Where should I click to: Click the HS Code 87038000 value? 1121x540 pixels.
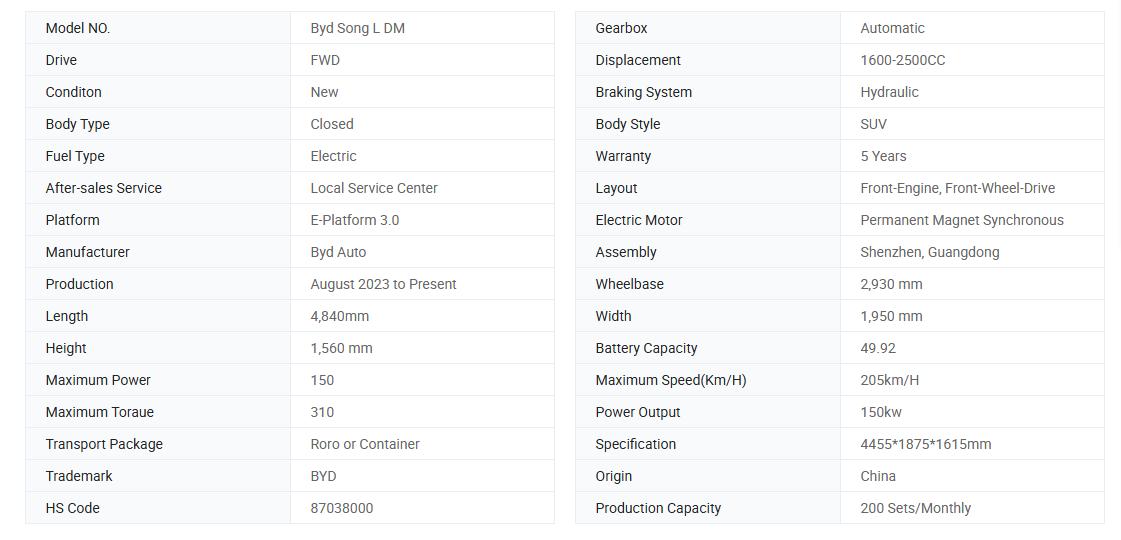tap(342, 509)
